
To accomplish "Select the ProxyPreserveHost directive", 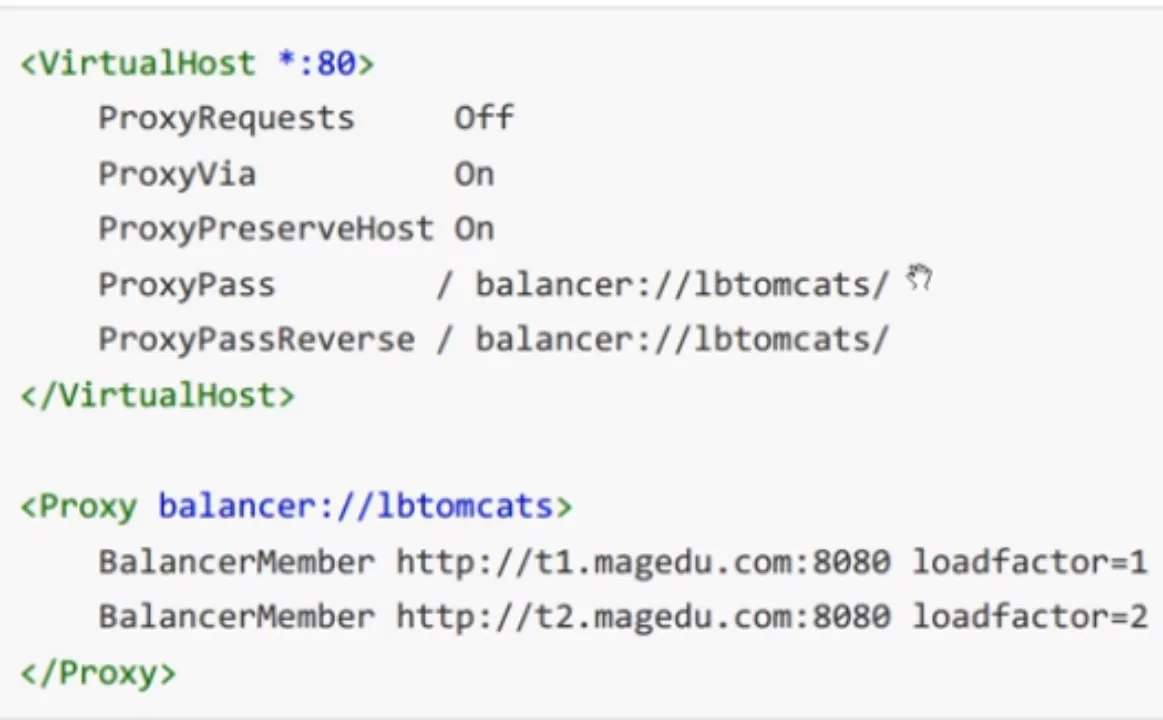I will coord(266,229).
